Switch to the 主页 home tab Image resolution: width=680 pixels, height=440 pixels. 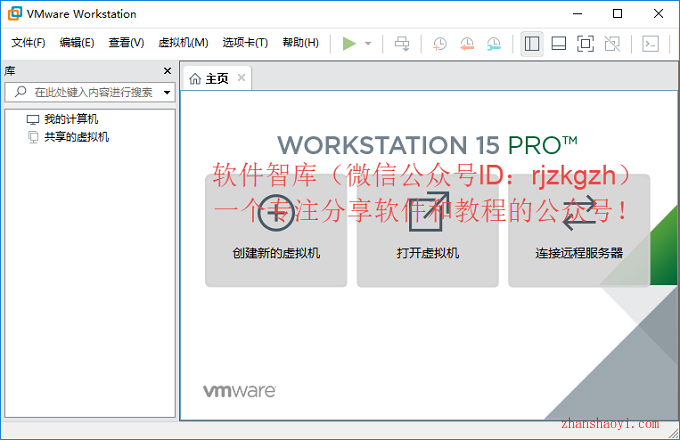[216, 78]
